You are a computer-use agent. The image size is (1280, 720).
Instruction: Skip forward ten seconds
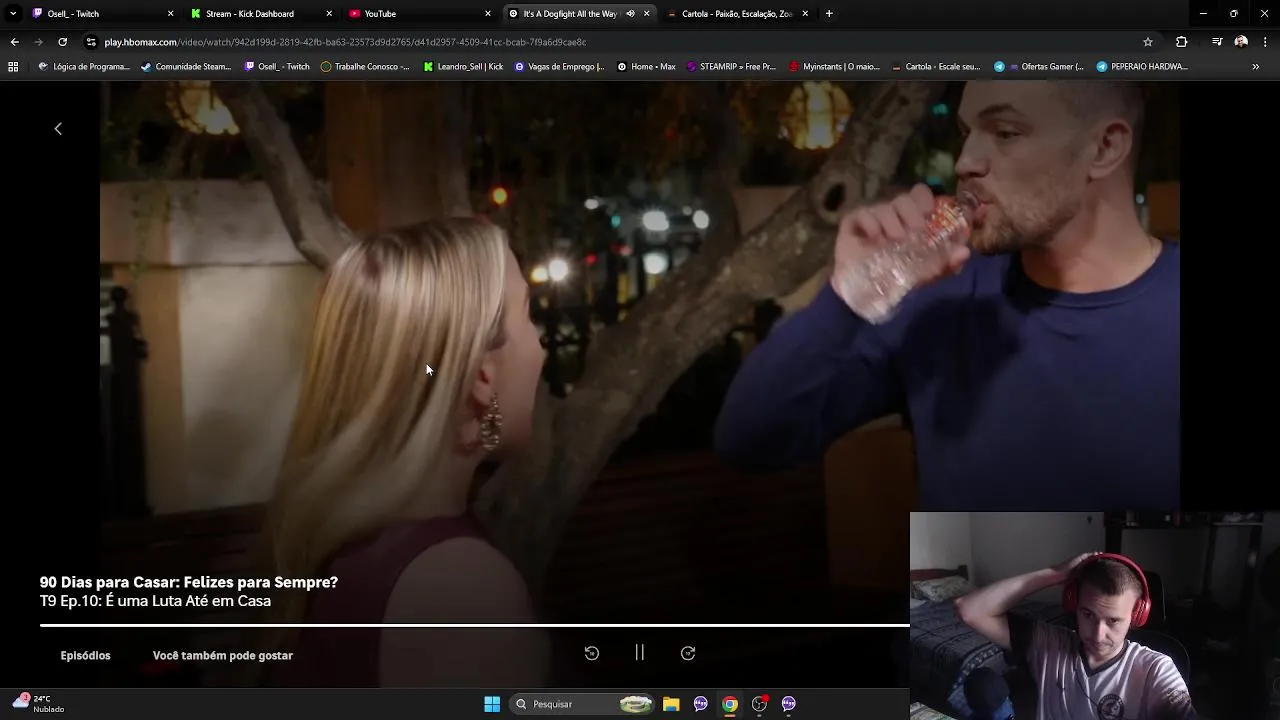[688, 653]
